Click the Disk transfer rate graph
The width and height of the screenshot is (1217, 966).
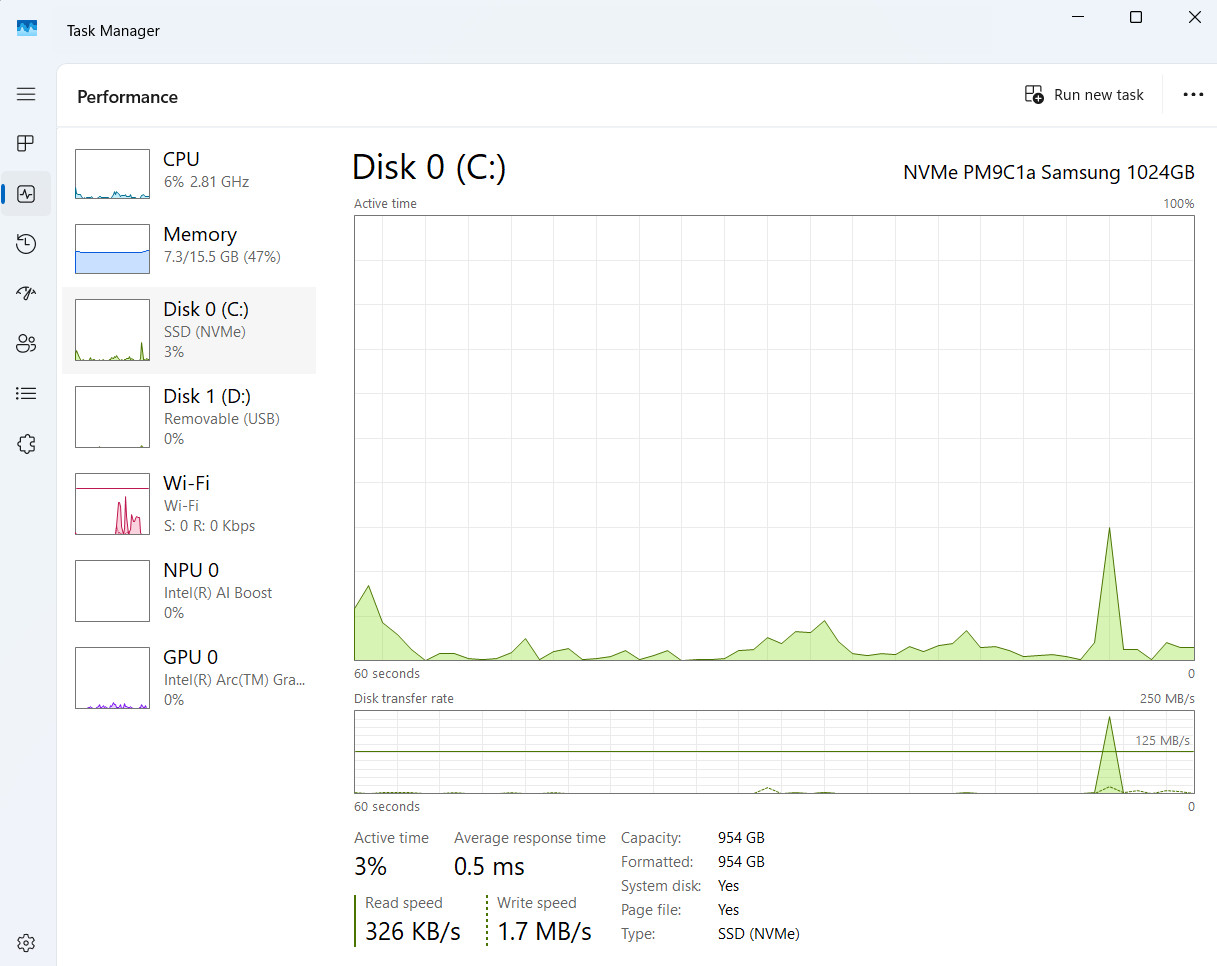774,752
